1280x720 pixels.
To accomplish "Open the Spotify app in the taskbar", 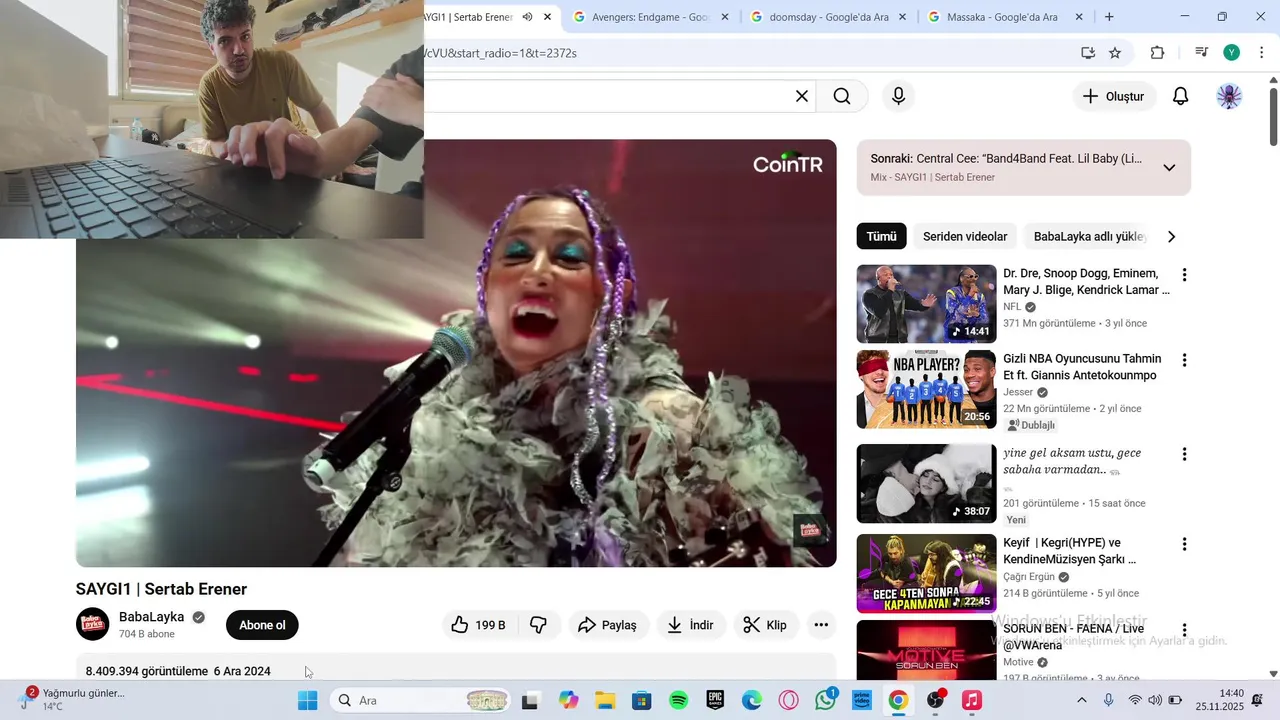I will (678, 701).
